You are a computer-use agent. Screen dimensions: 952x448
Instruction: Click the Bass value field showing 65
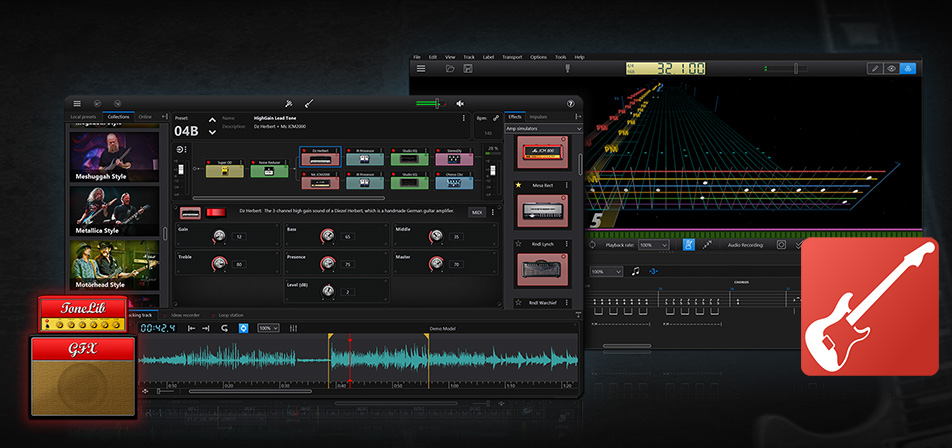347,237
